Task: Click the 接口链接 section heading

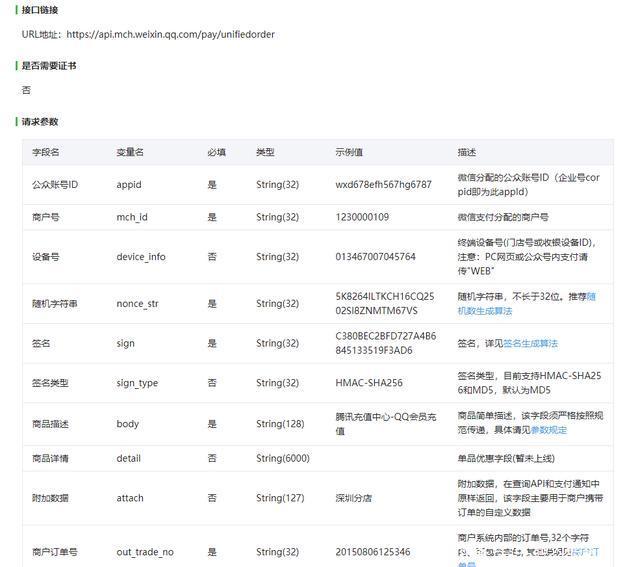Action: [x=40, y=10]
